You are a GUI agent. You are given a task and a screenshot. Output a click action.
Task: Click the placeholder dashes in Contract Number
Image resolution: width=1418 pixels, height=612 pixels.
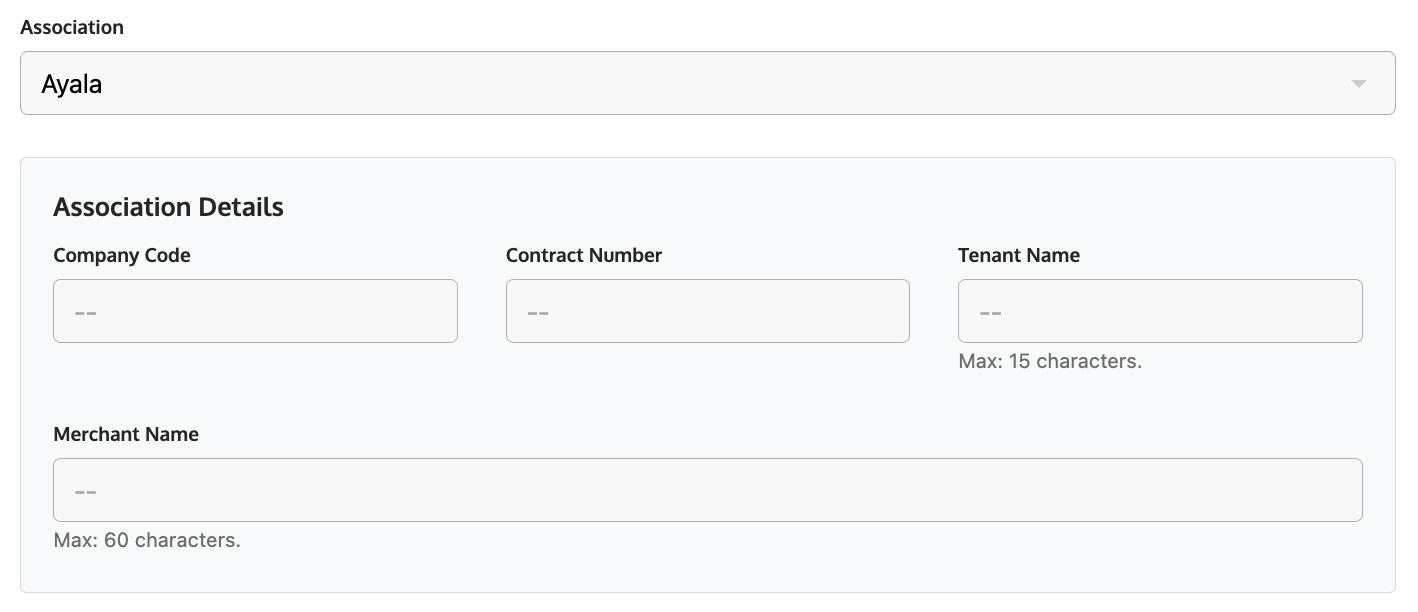coord(538,313)
